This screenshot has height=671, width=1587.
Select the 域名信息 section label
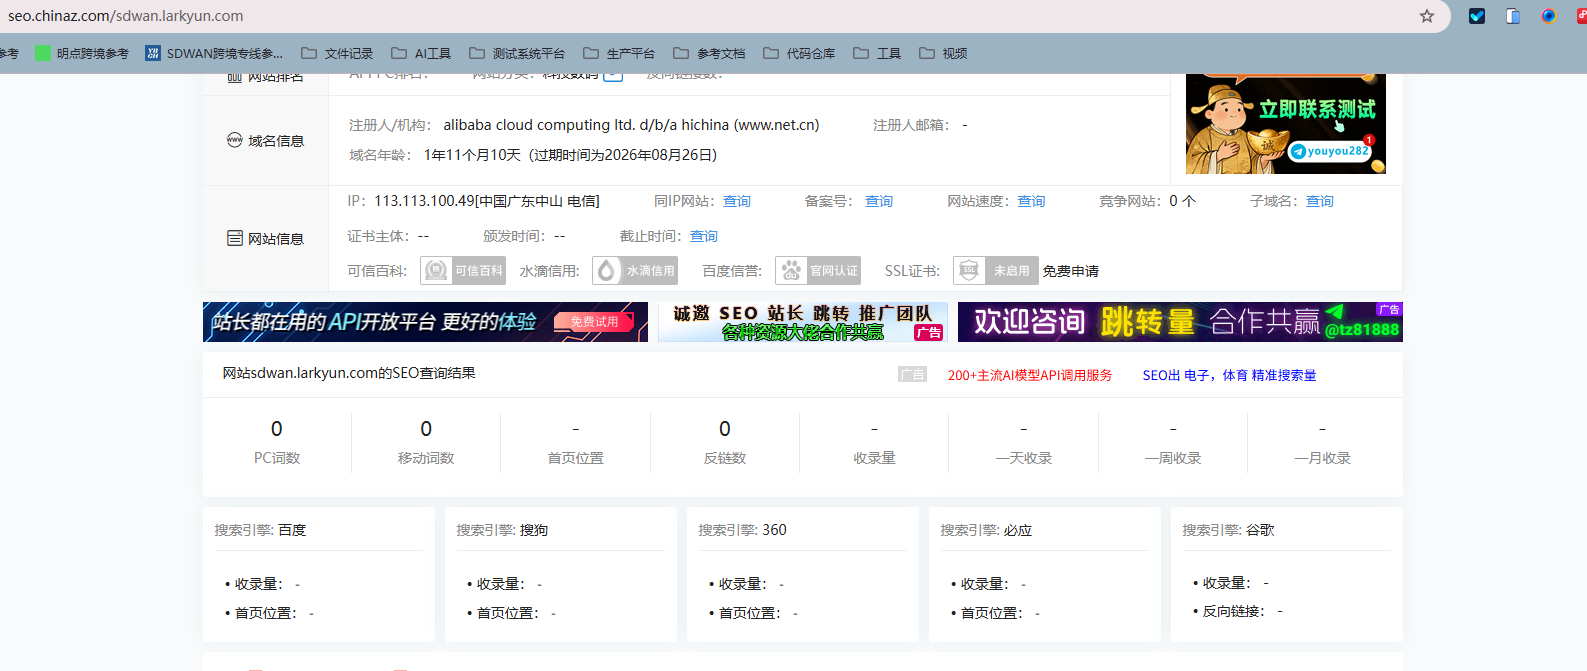click(266, 141)
